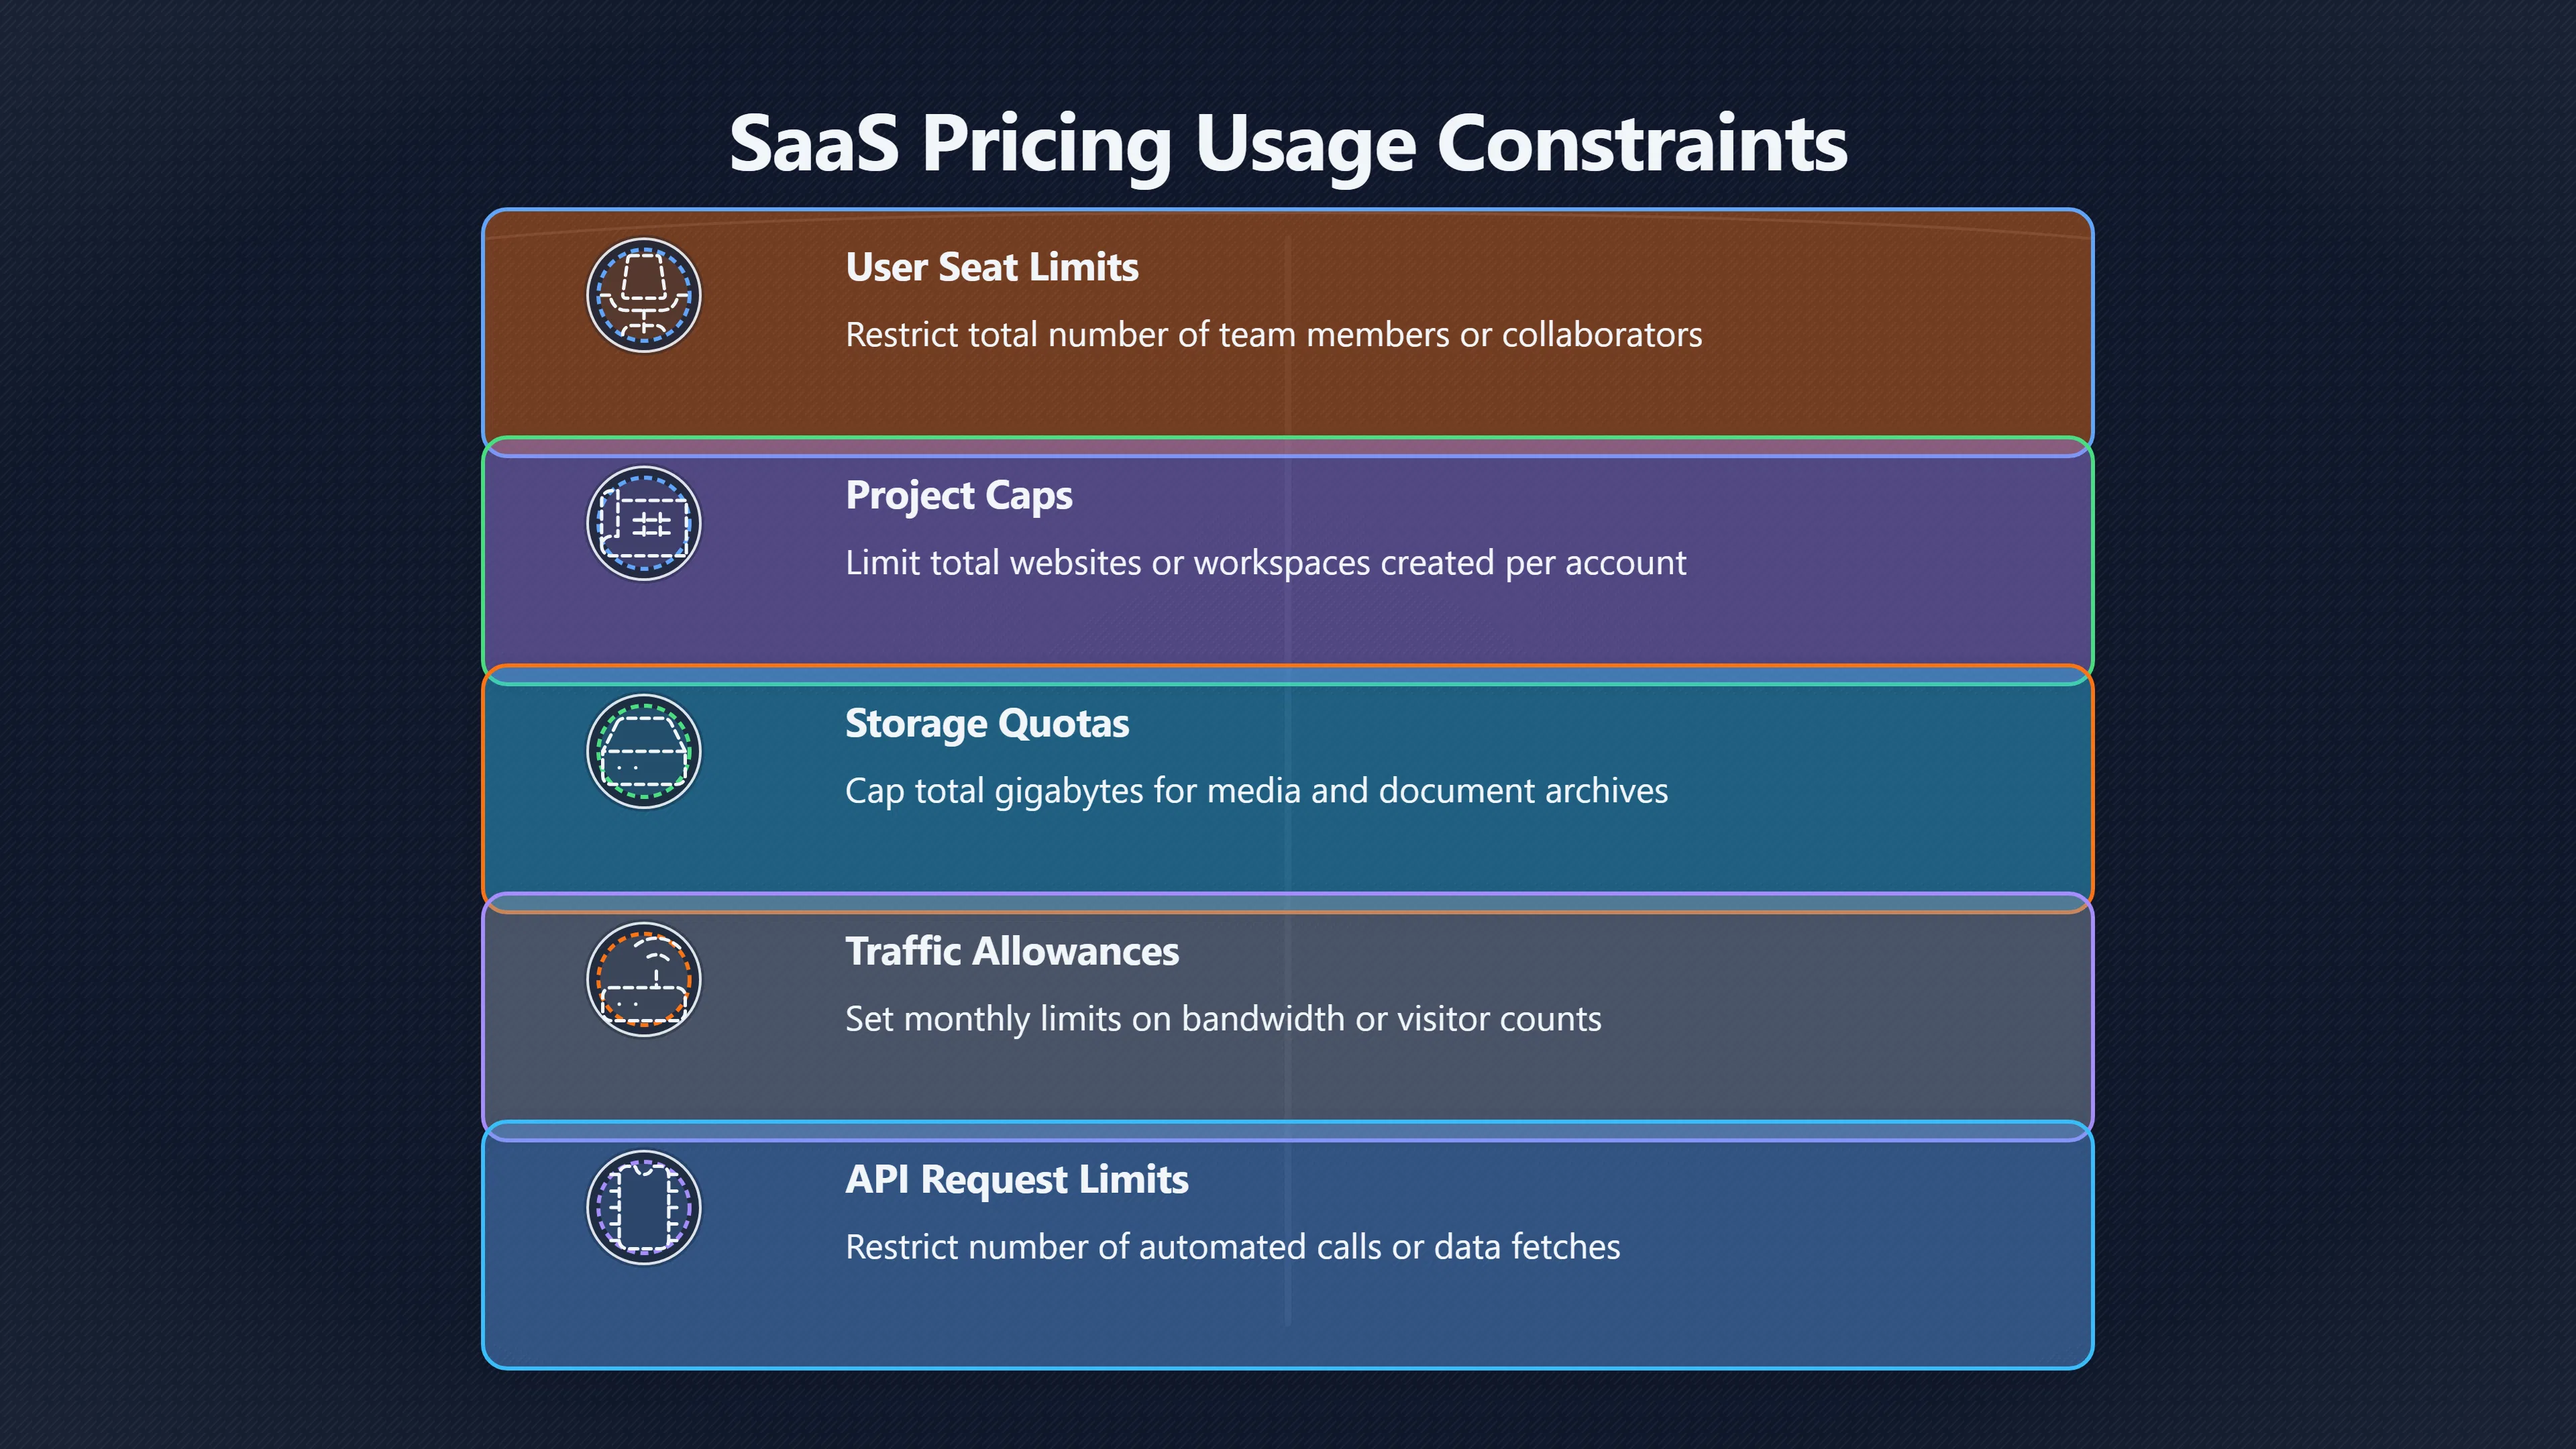Click the websites or workspaces description text
This screenshot has height=1449, width=2576.
(x=1266, y=563)
